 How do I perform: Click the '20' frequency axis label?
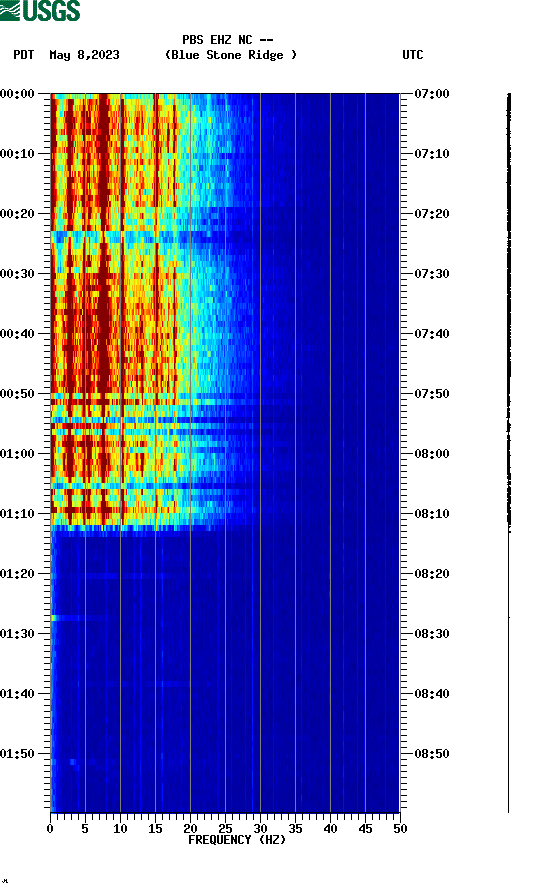(190, 829)
